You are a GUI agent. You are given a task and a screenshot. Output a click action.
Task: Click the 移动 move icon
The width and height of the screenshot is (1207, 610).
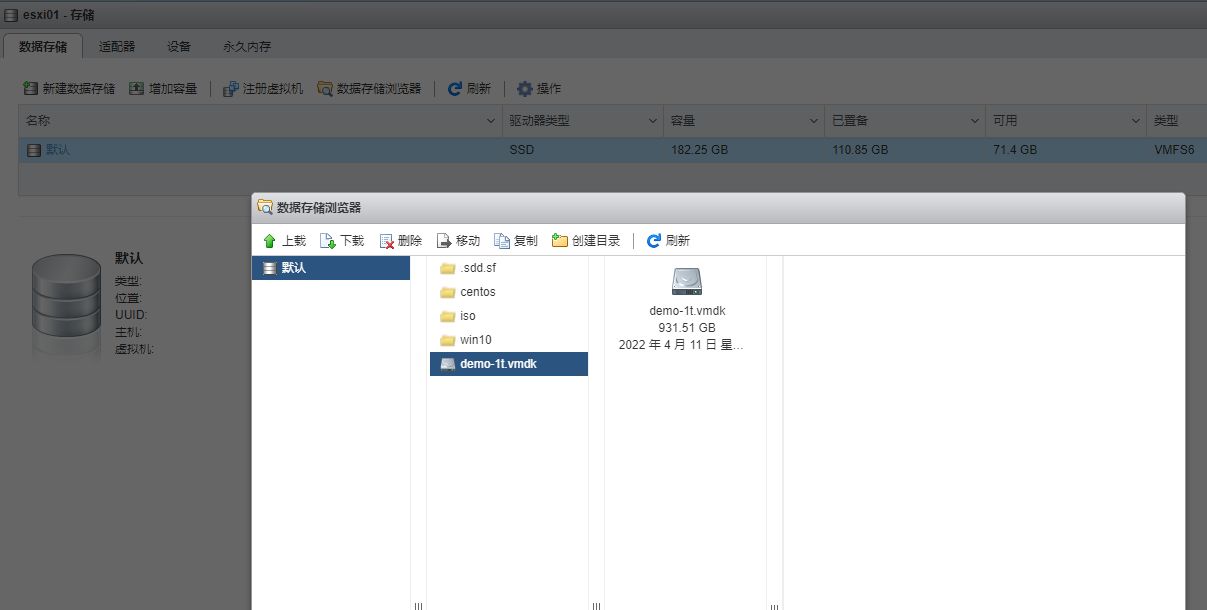pos(457,240)
